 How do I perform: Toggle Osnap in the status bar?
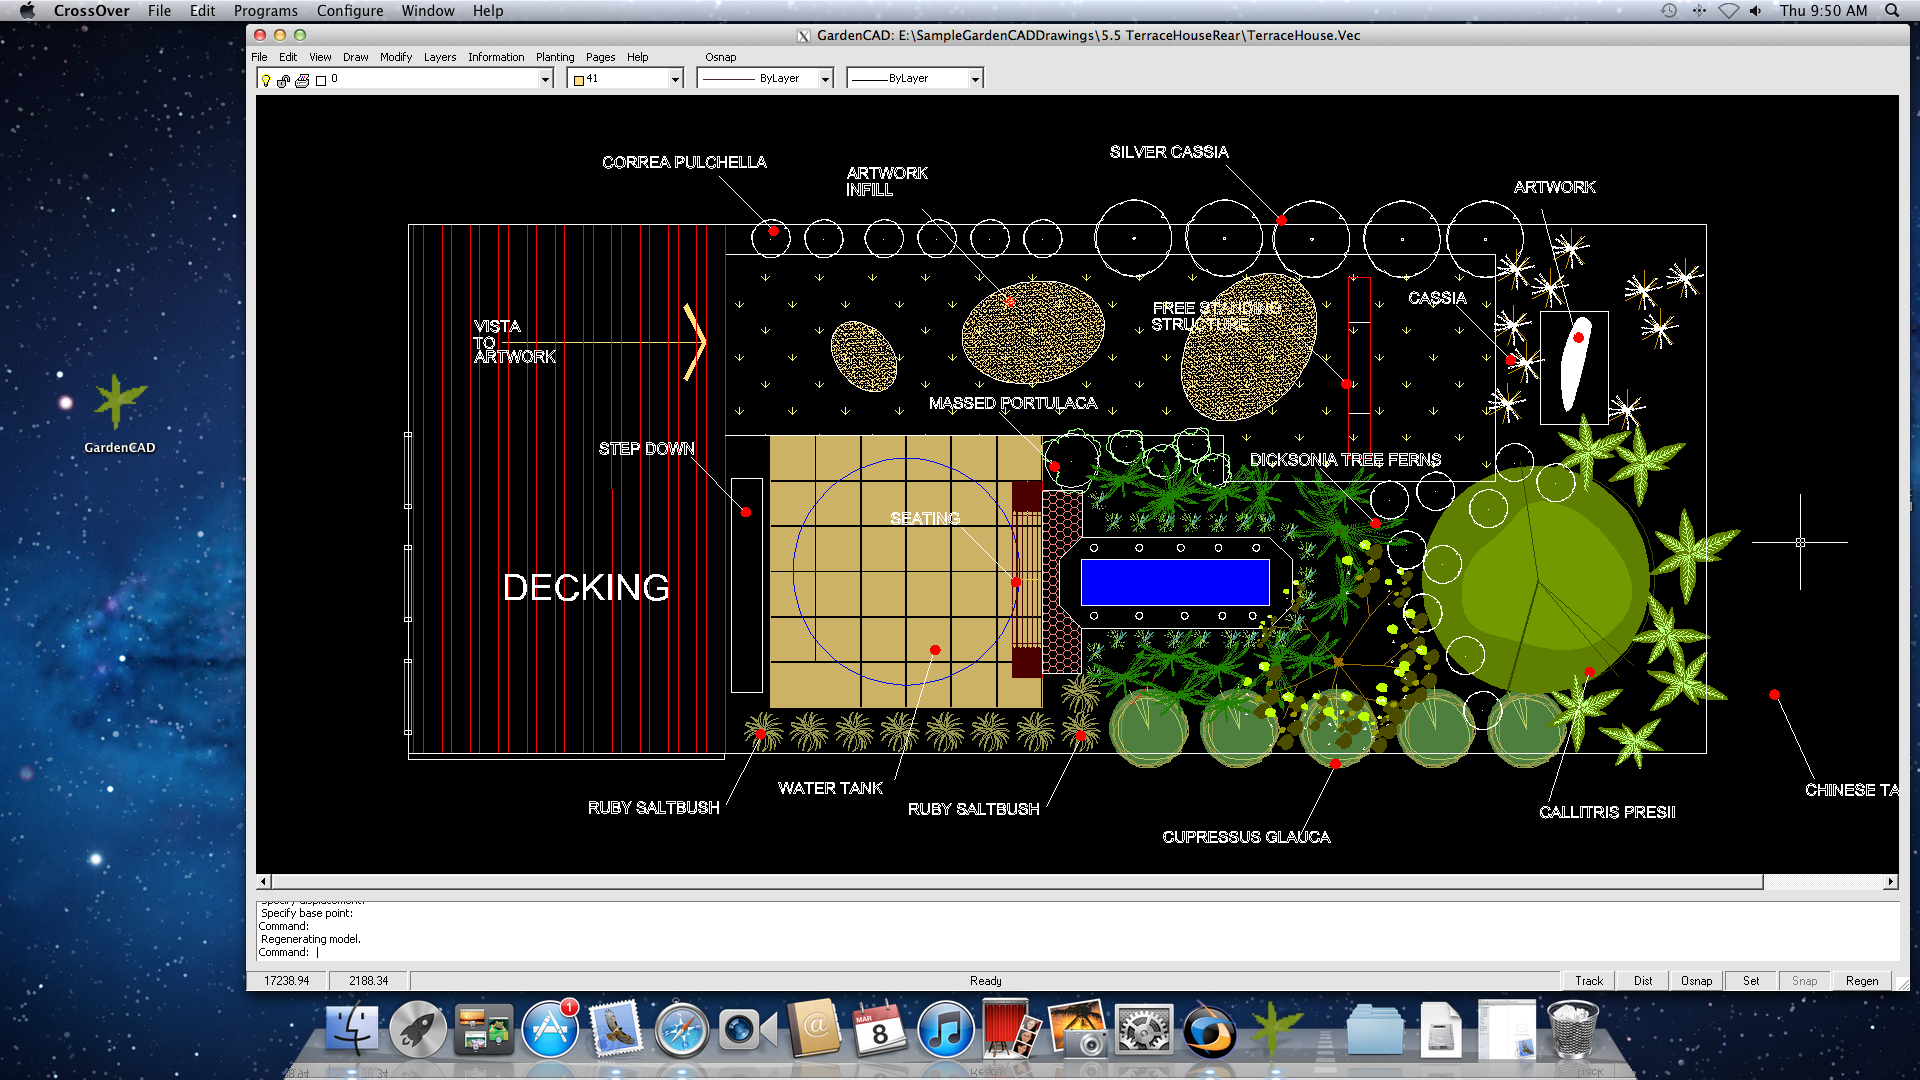[x=1696, y=981]
